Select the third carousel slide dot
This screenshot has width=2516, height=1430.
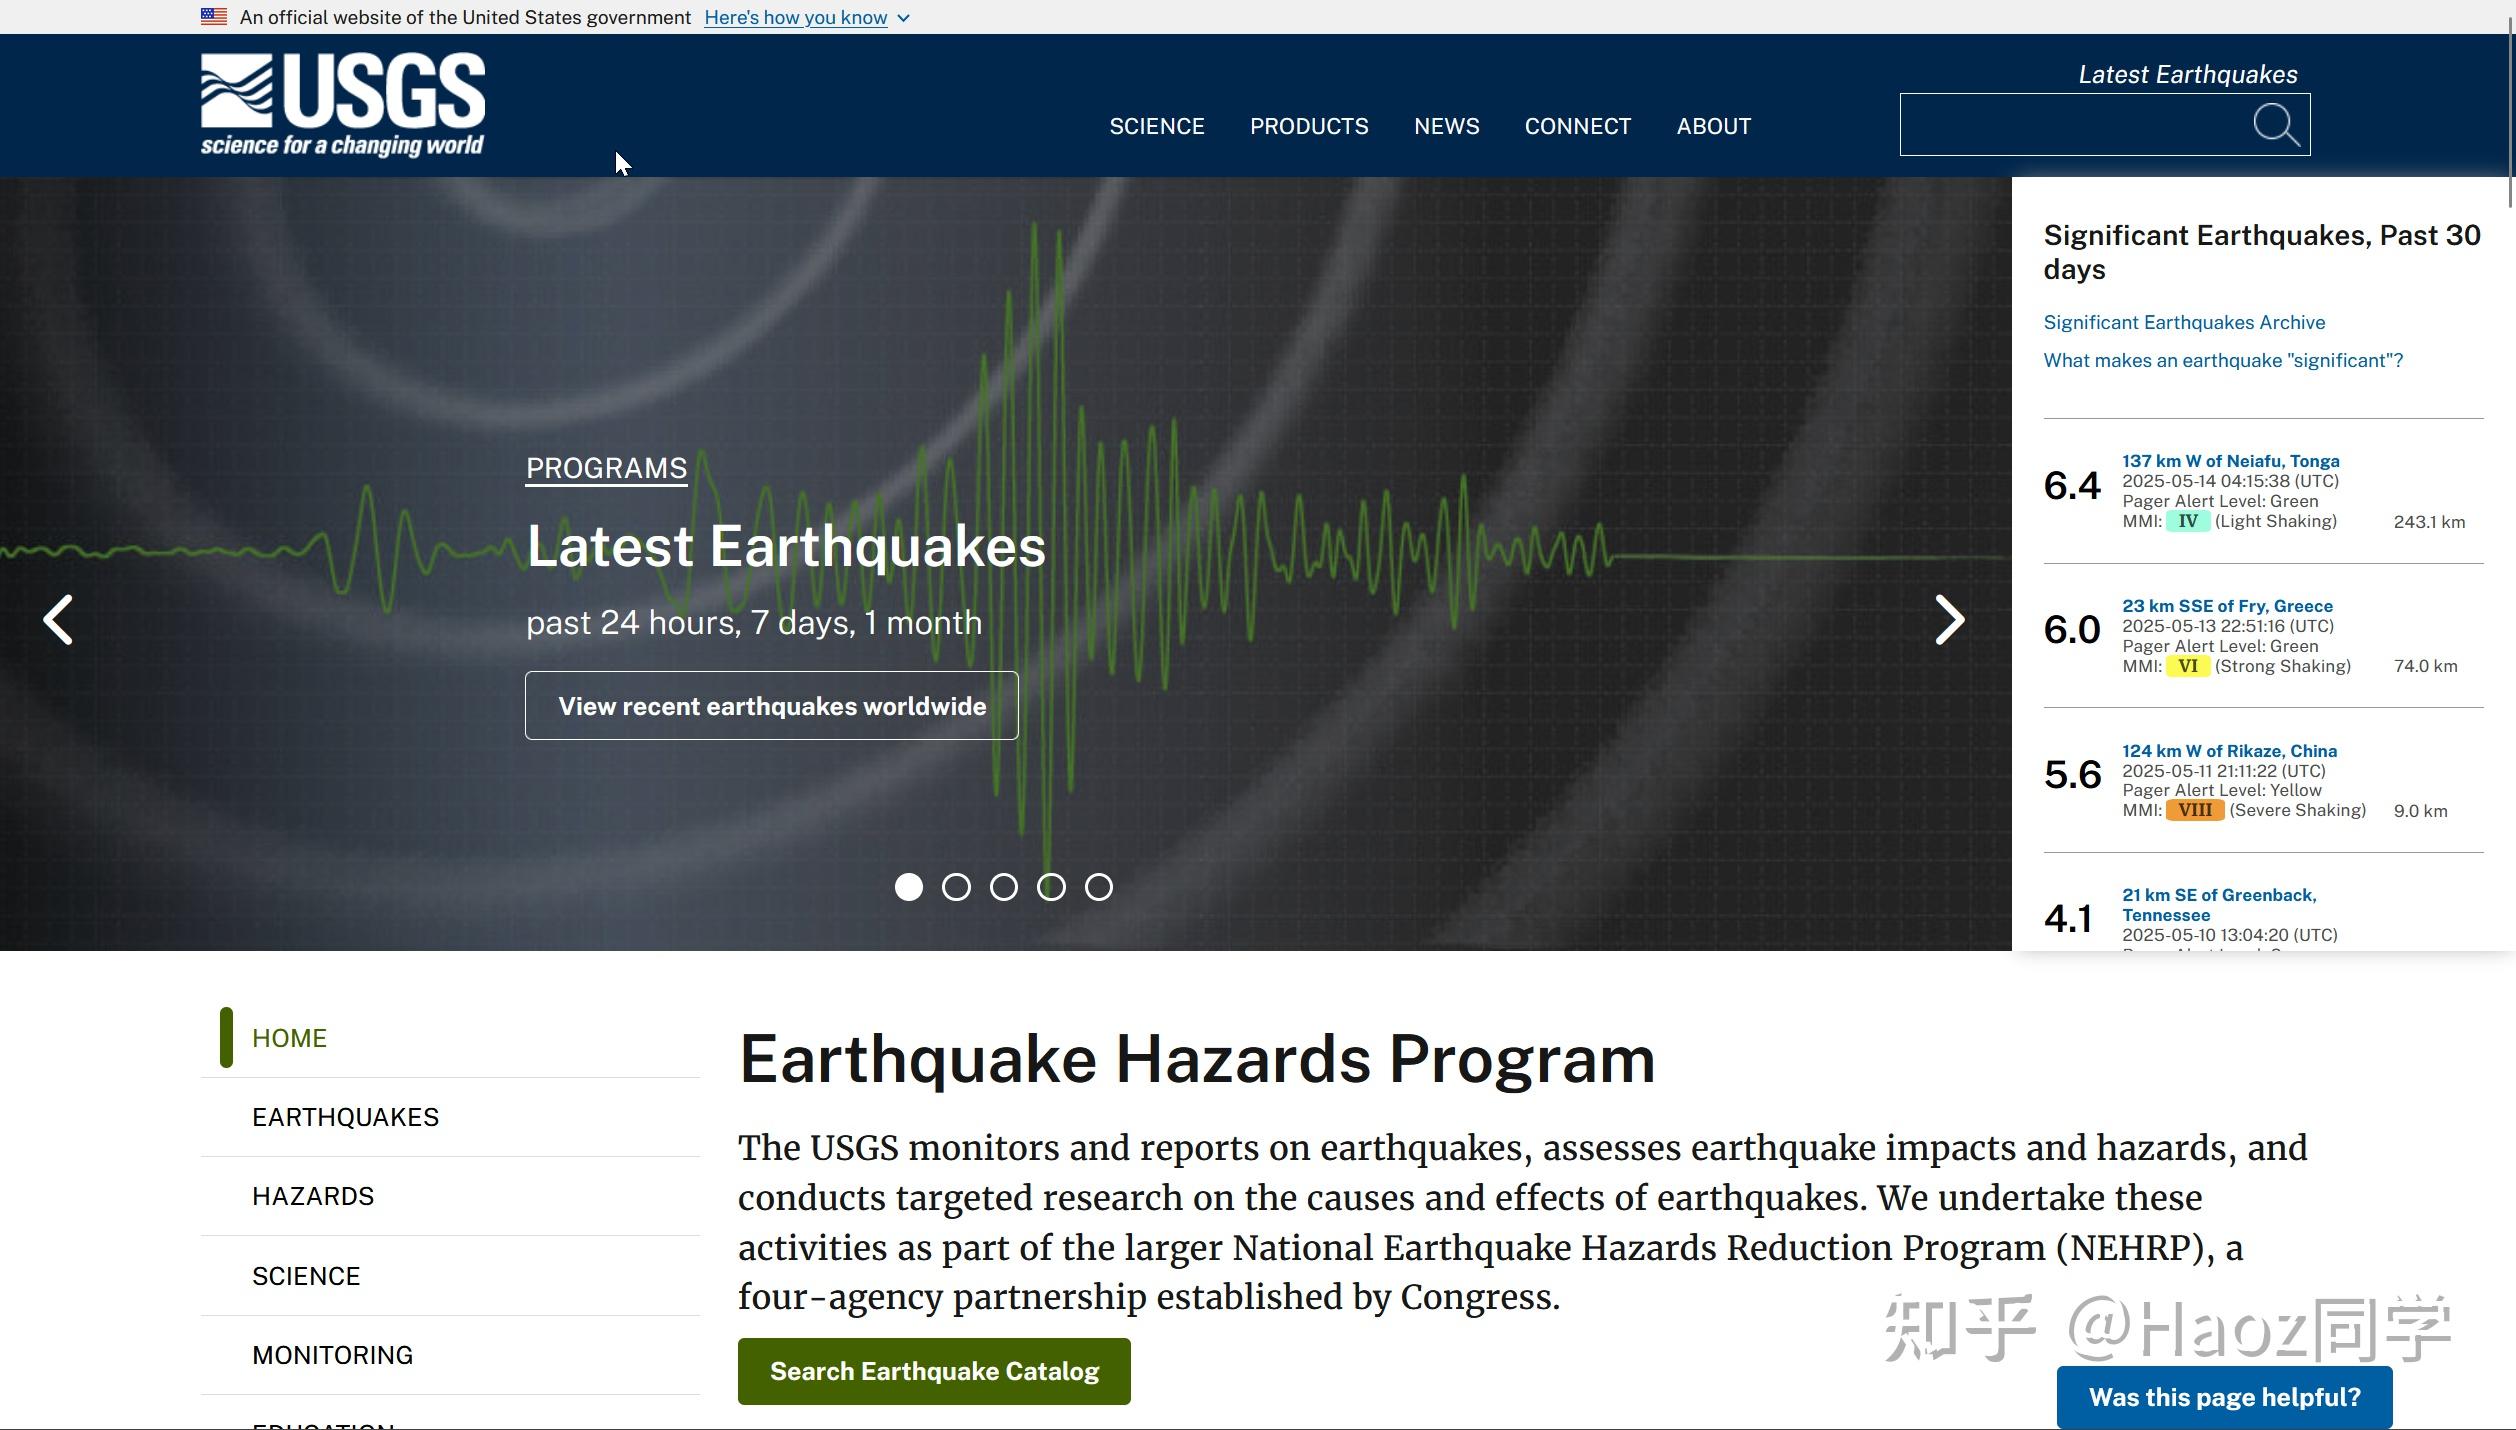point(1003,887)
